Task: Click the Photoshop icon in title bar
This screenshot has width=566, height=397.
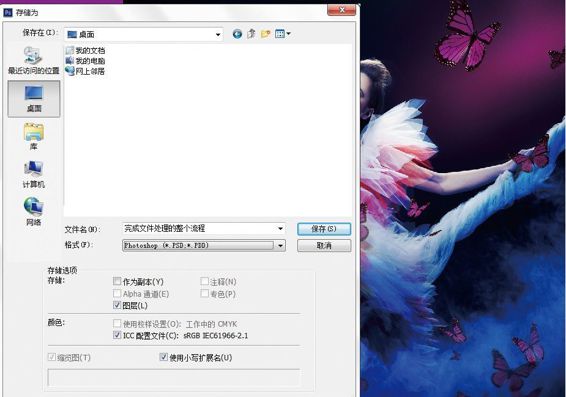Action: (8, 13)
